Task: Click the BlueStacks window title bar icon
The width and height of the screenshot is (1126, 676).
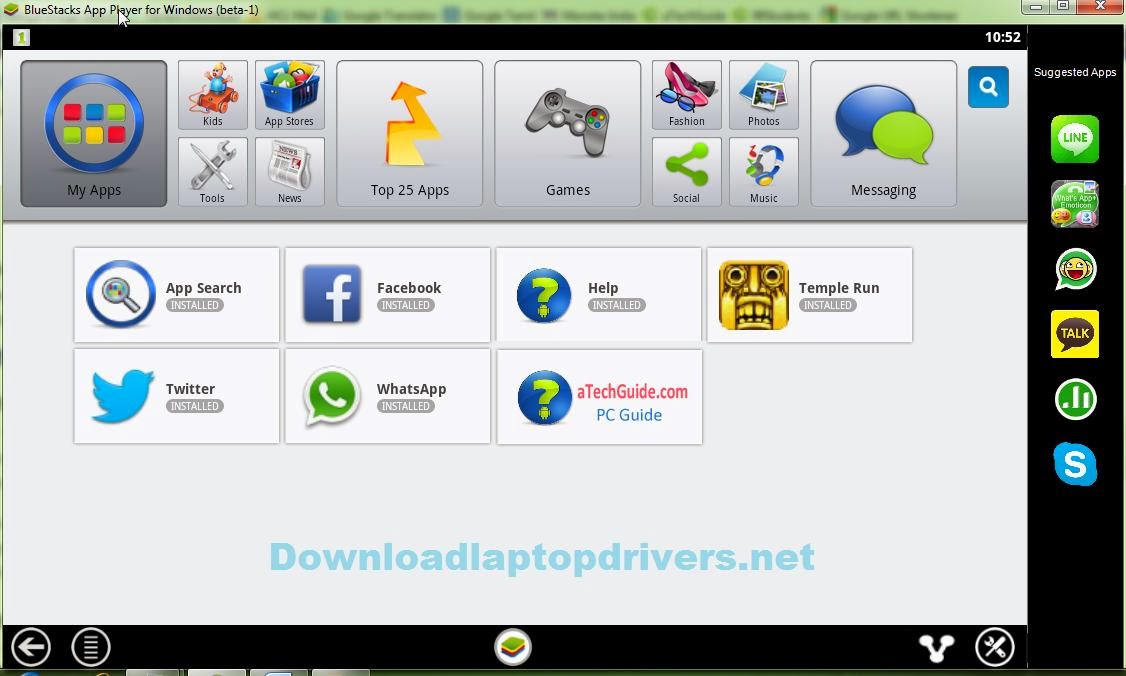Action: pyautogui.click(x=11, y=9)
